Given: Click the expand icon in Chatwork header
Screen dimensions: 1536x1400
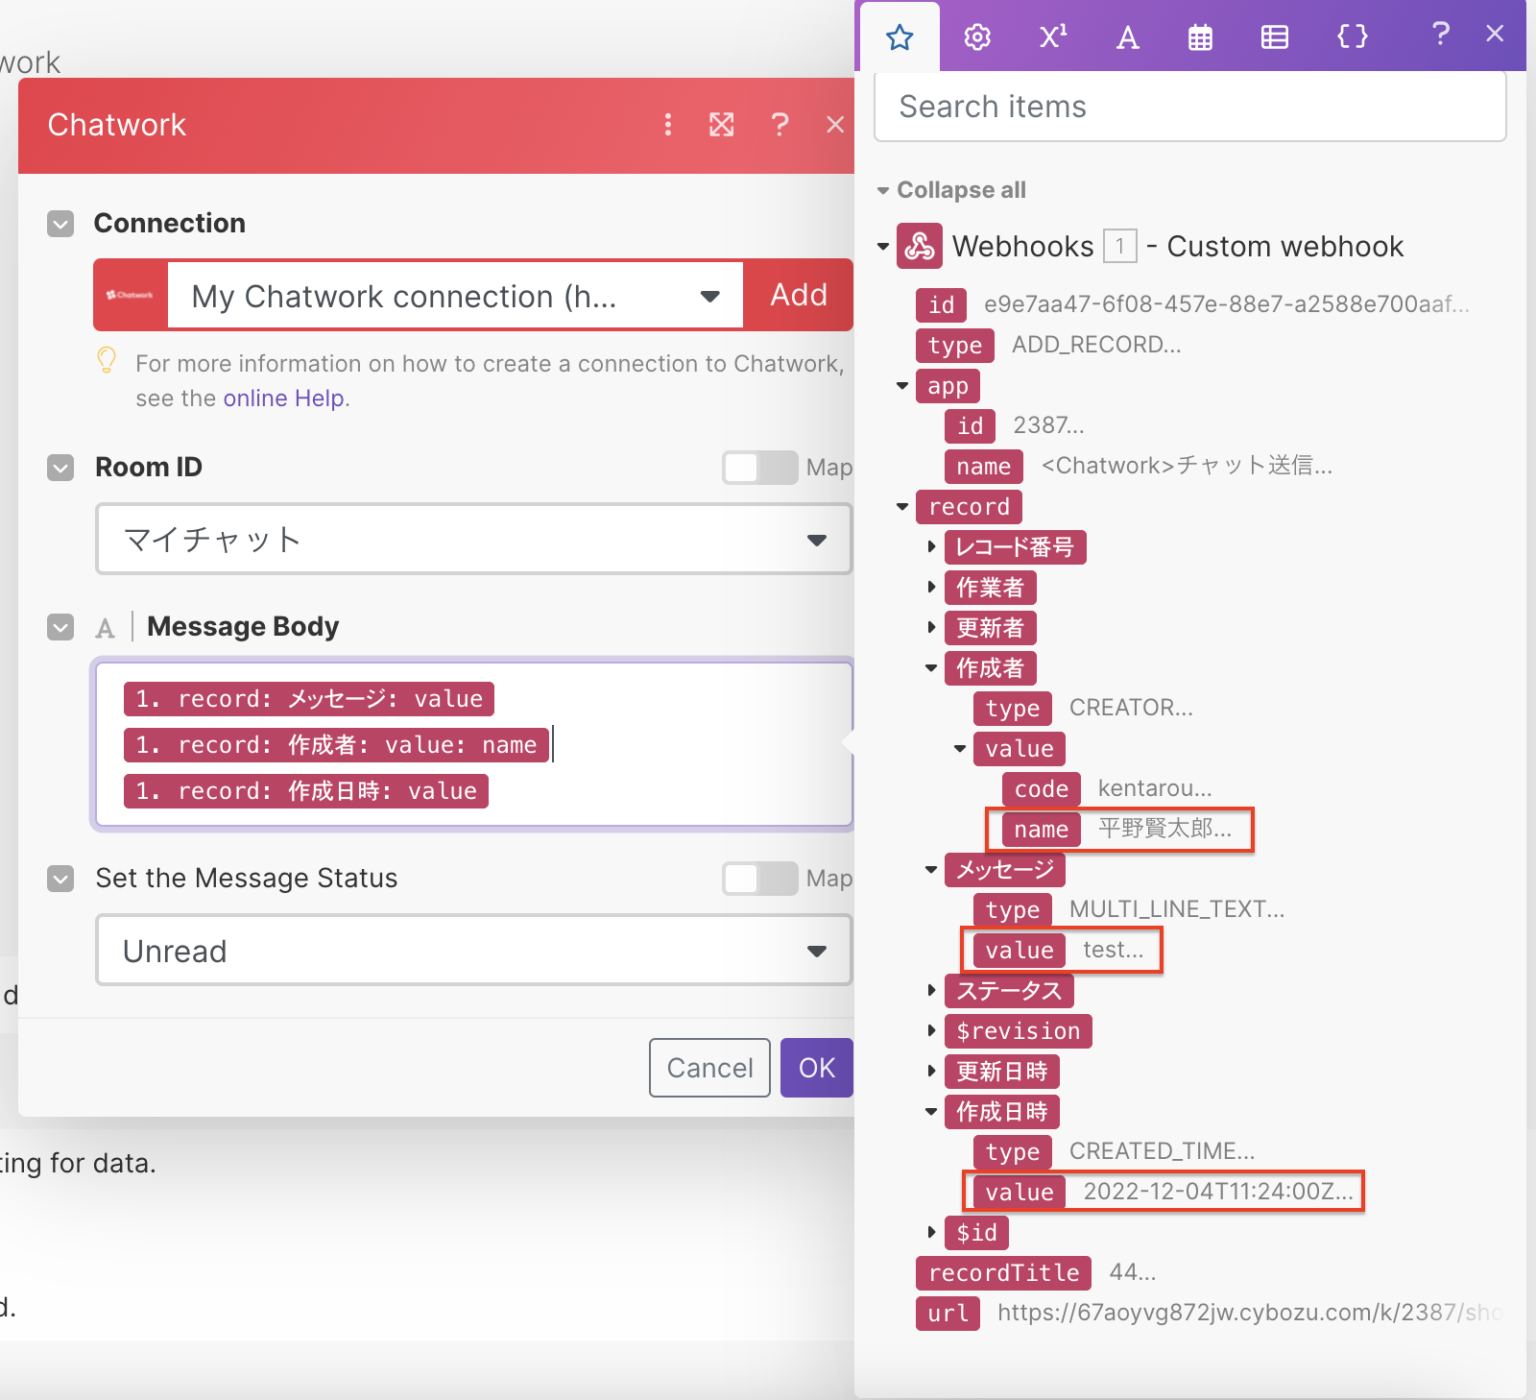Looking at the screenshot, I should coord(722,124).
